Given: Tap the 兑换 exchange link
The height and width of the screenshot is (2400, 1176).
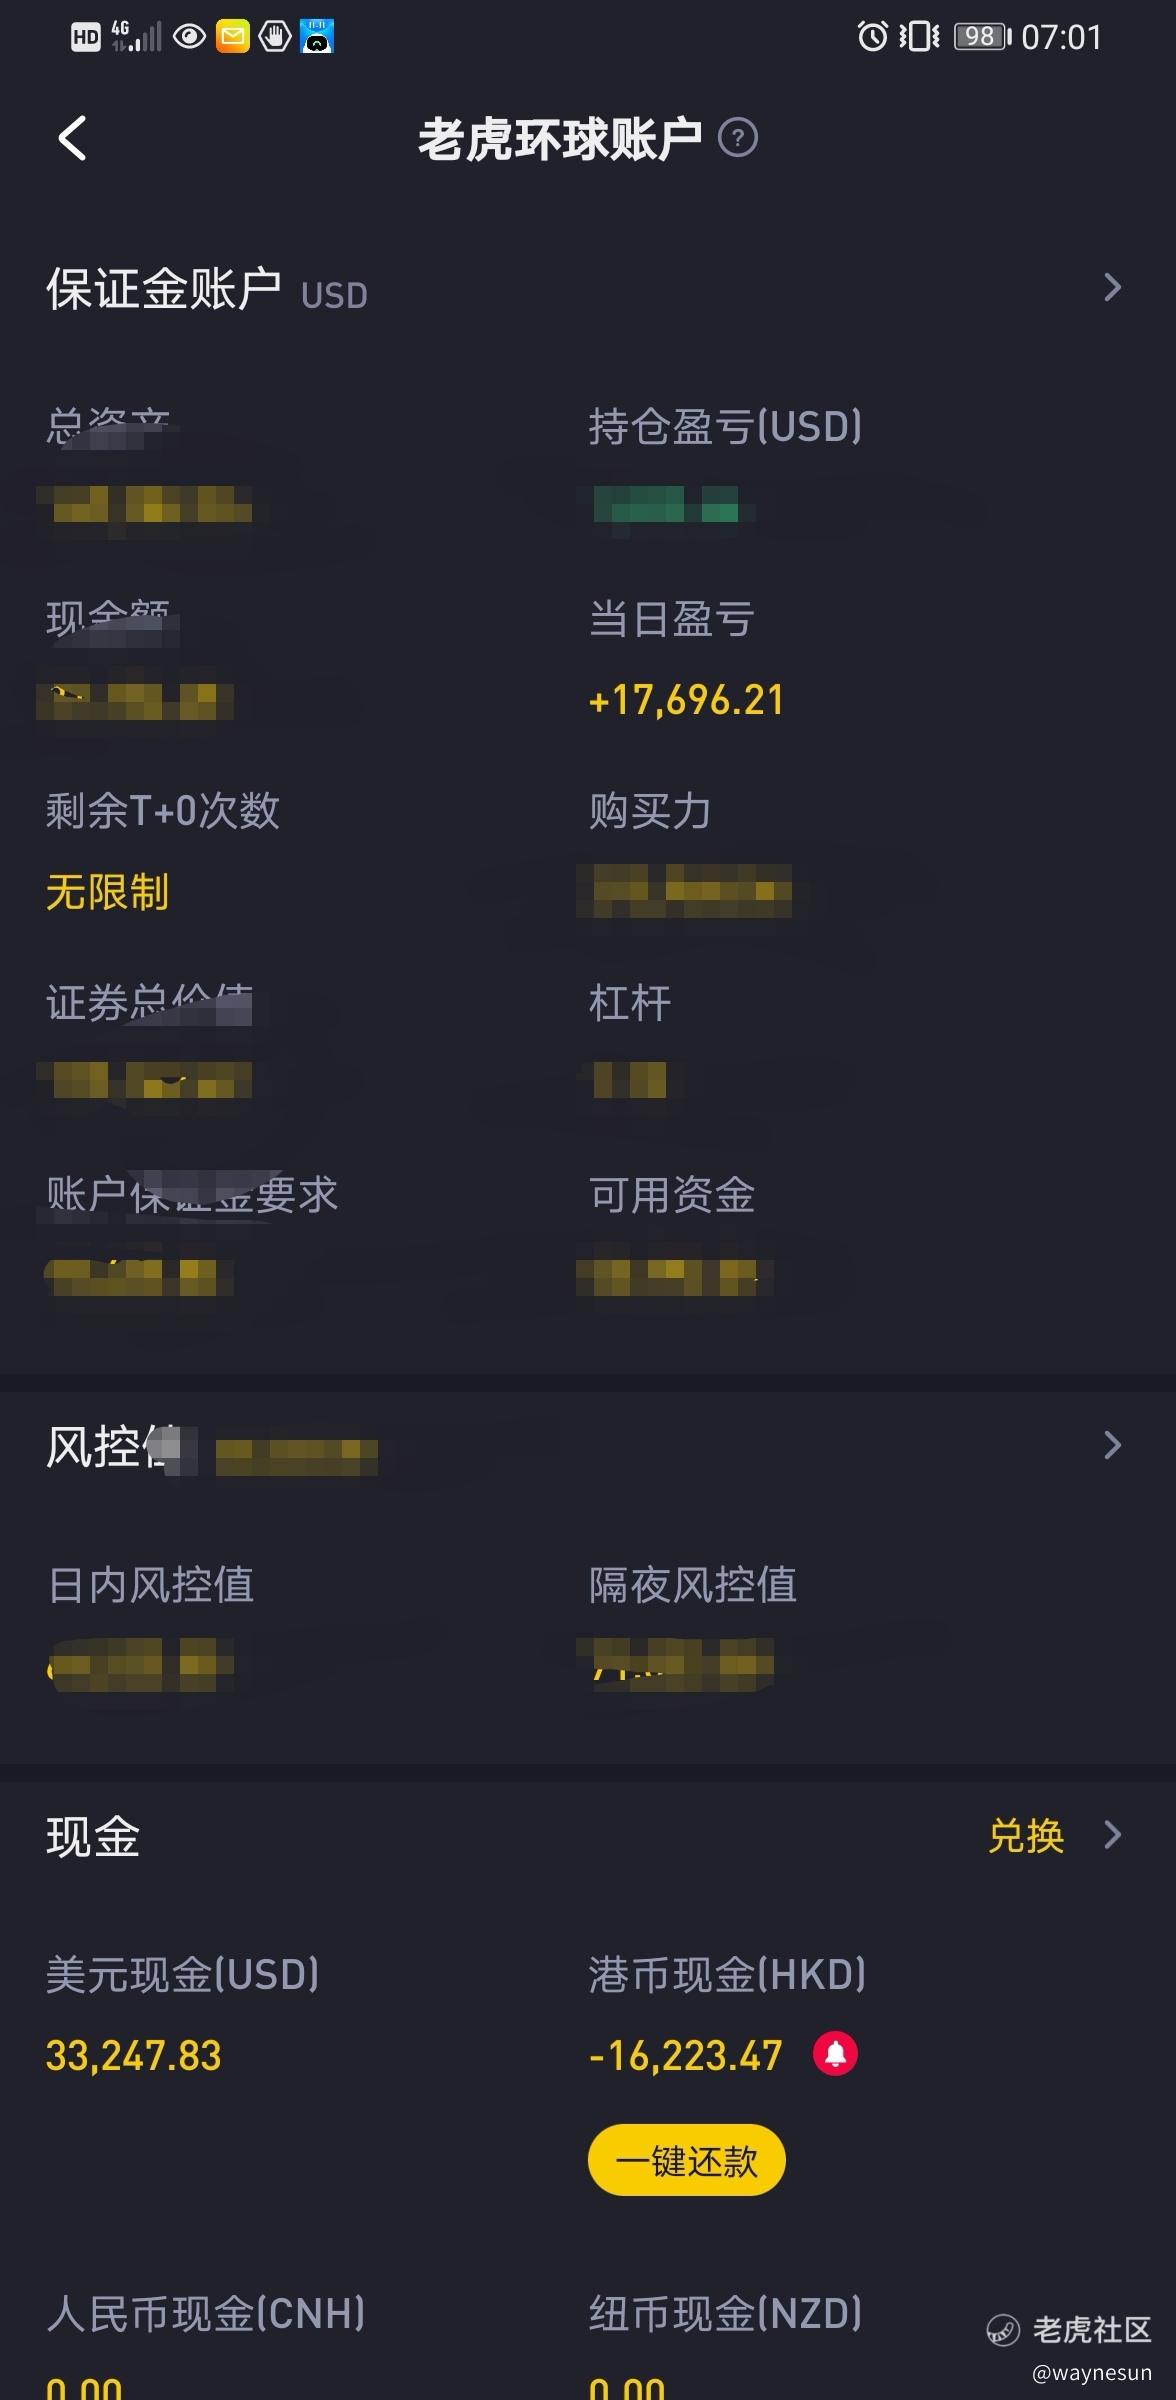Looking at the screenshot, I should point(1026,1836).
